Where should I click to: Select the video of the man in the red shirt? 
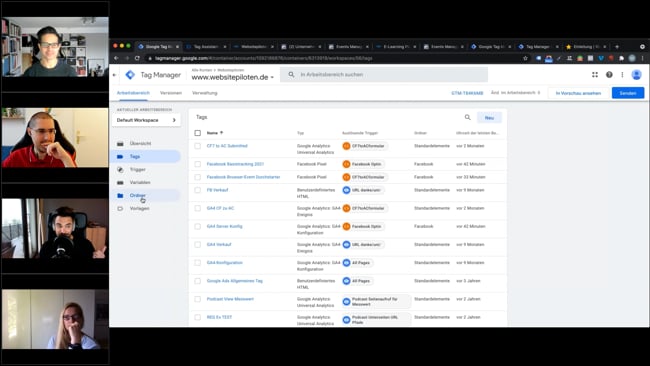click(55, 138)
